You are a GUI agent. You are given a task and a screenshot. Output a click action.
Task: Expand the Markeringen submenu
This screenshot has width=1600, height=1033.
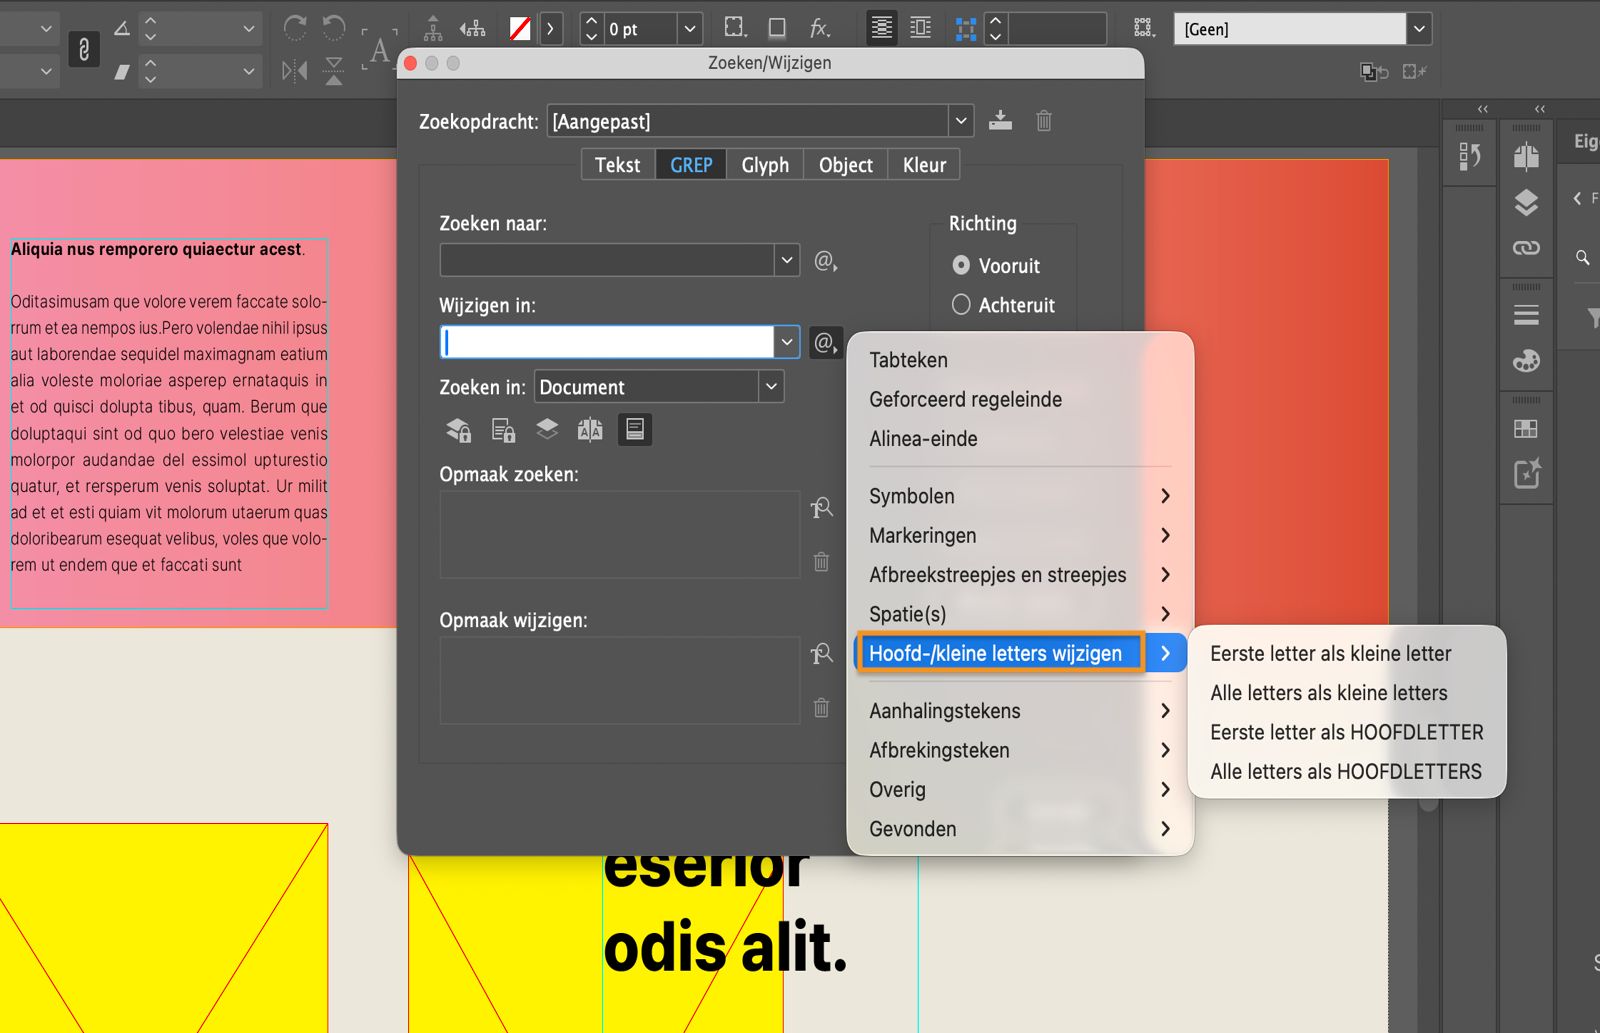pos(1020,535)
